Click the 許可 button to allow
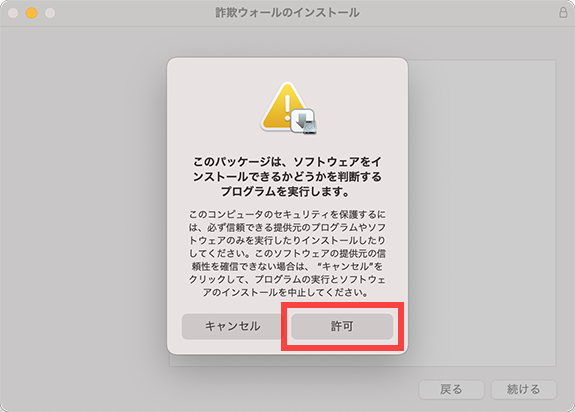Screen dimensions: 575x412 (x=342, y=326)
